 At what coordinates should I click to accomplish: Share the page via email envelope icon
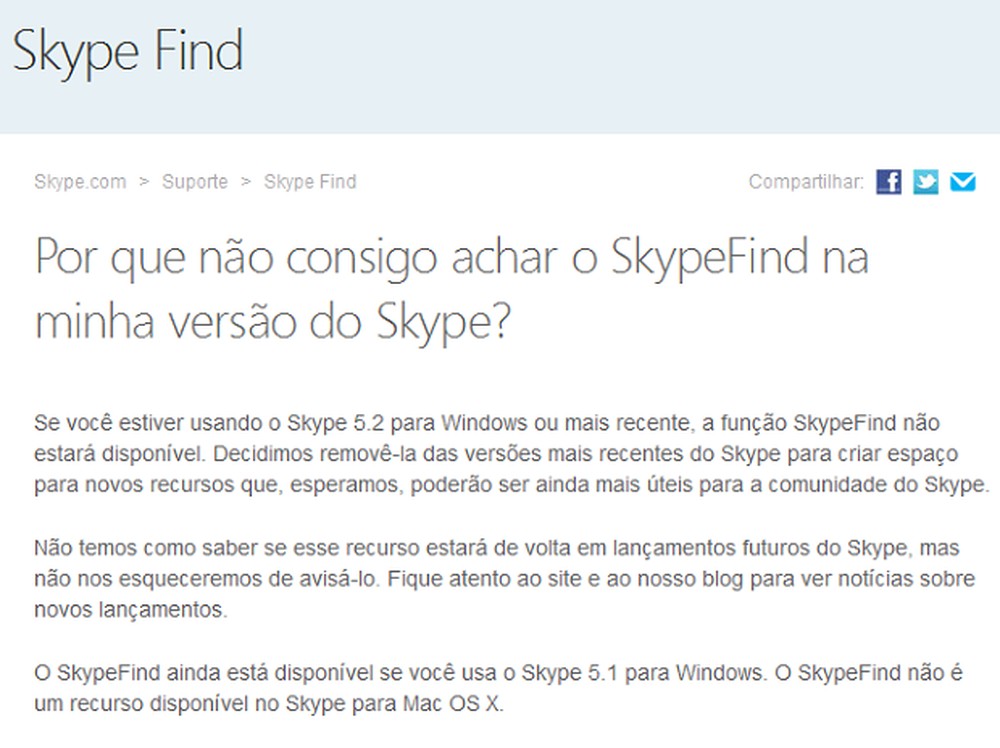(963, 182)
